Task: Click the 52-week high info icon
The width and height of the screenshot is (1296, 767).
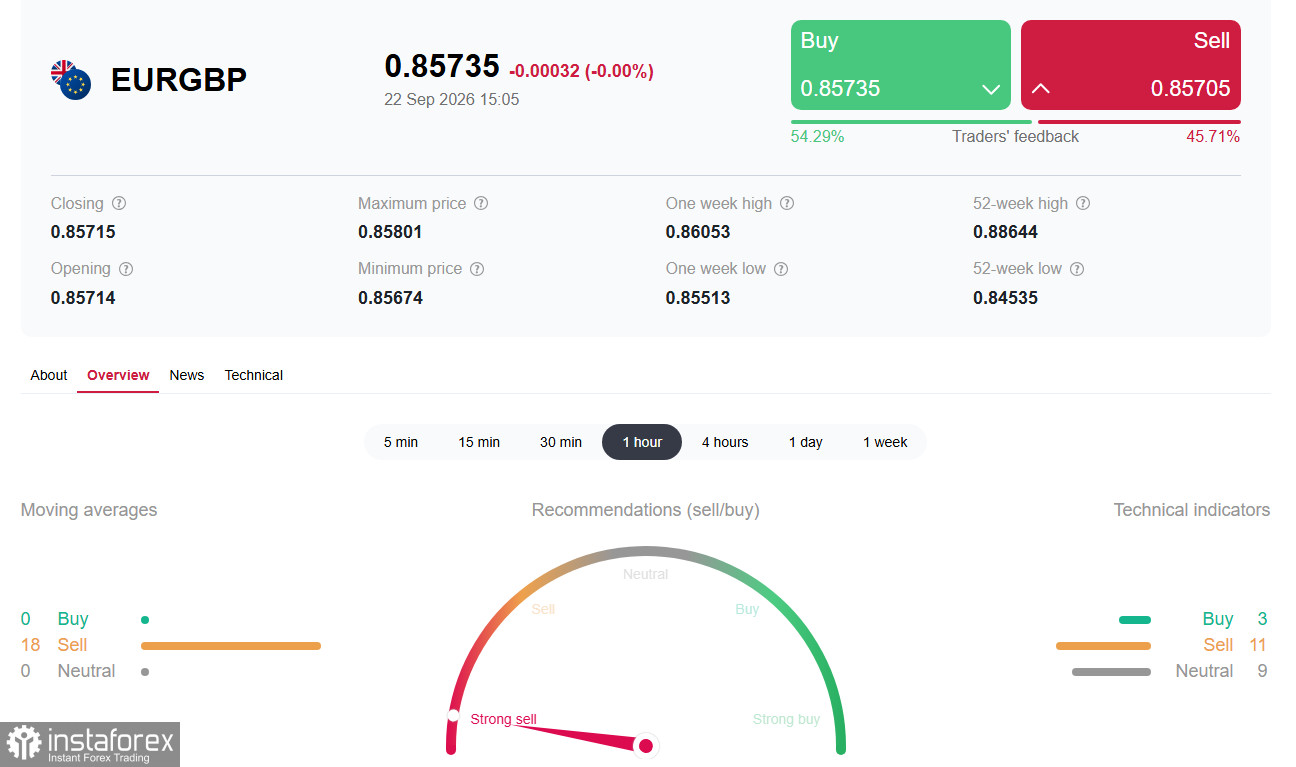Action: (x=1083, y=203)
